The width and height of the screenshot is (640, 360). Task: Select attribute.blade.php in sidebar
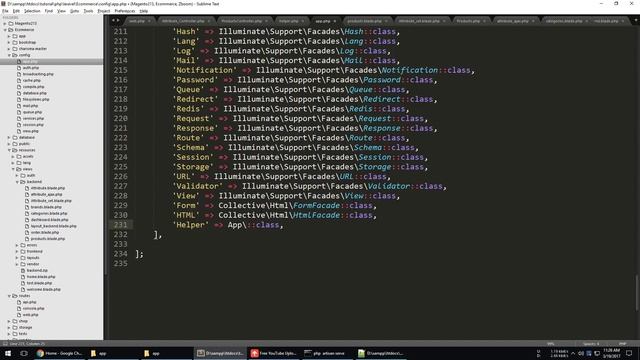point(48,188)
